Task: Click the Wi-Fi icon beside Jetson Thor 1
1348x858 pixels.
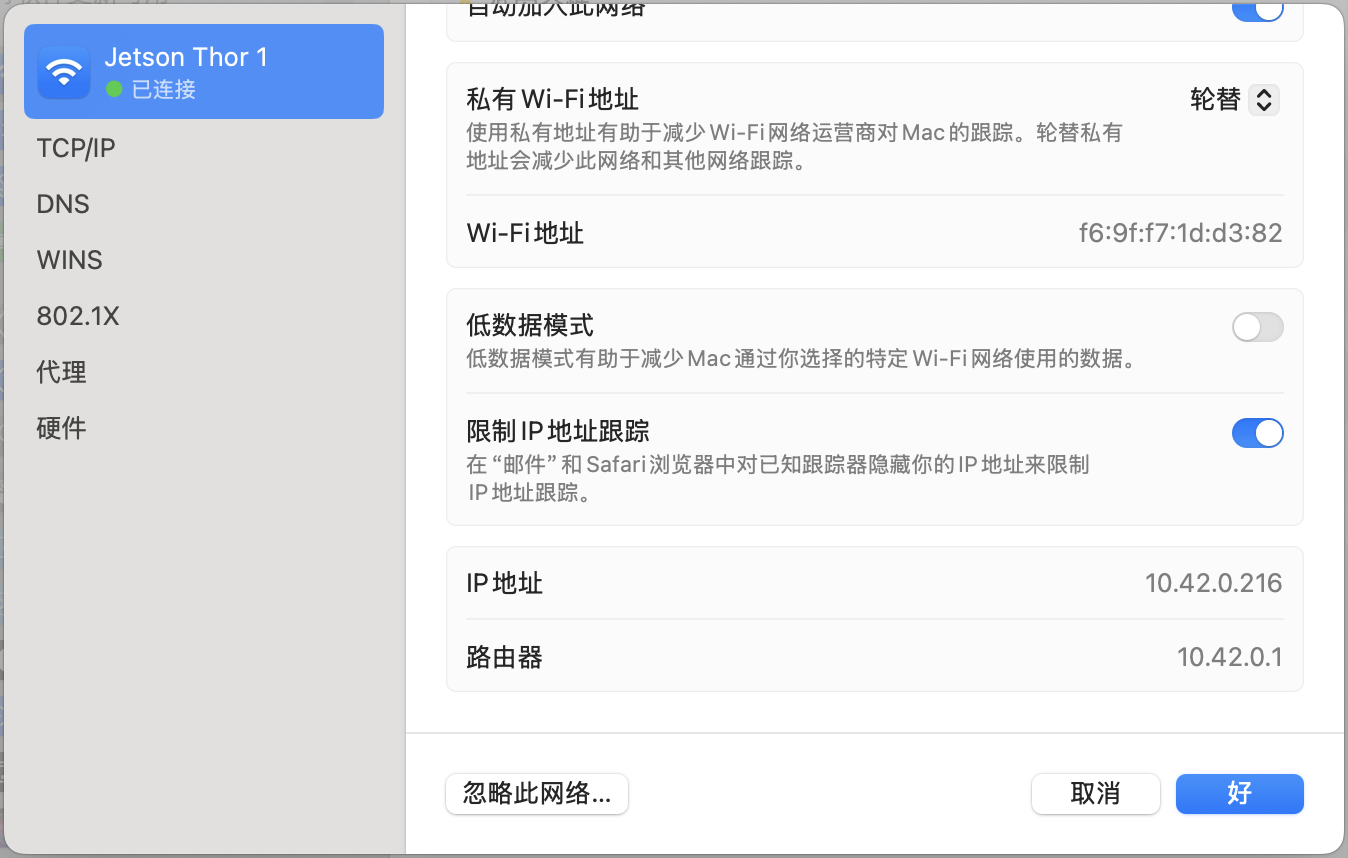Action: coord(64,72)
